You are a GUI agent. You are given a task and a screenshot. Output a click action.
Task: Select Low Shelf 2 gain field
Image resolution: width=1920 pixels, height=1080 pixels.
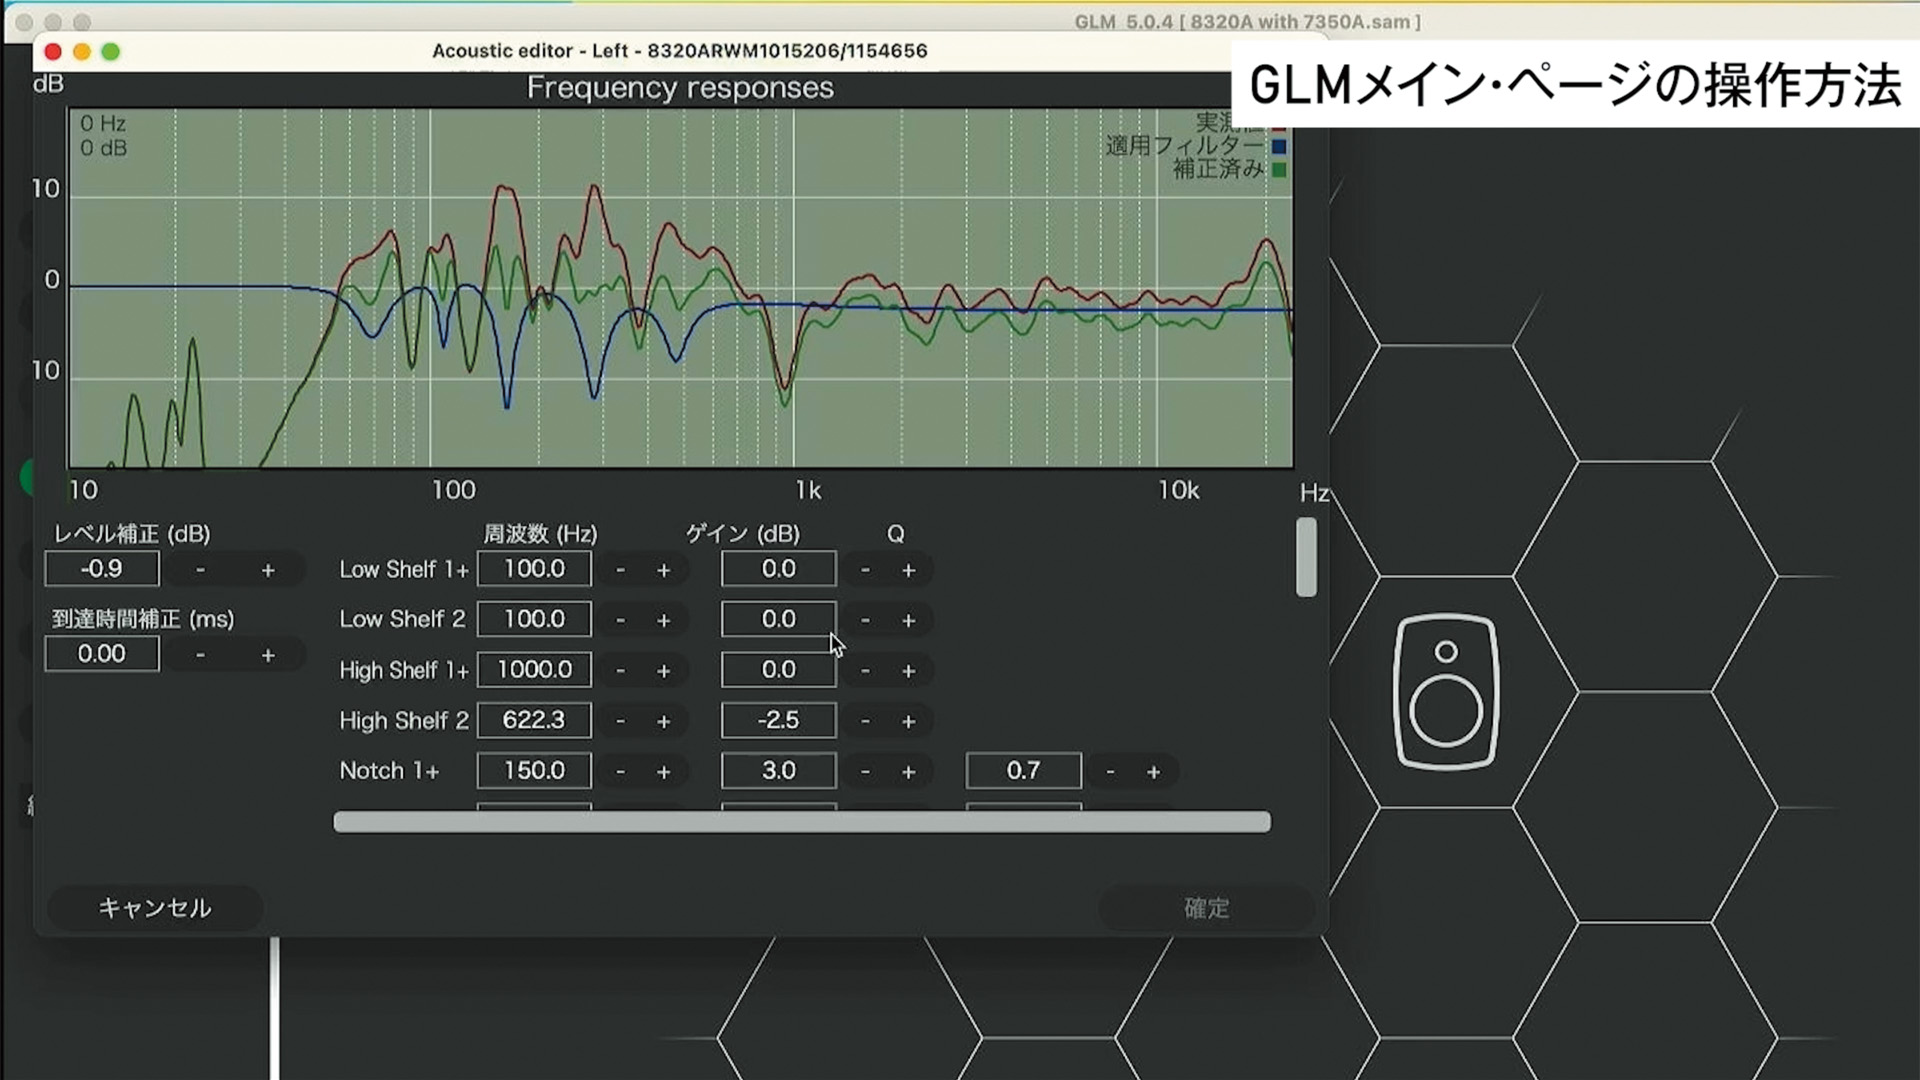(x=778, y=619)
